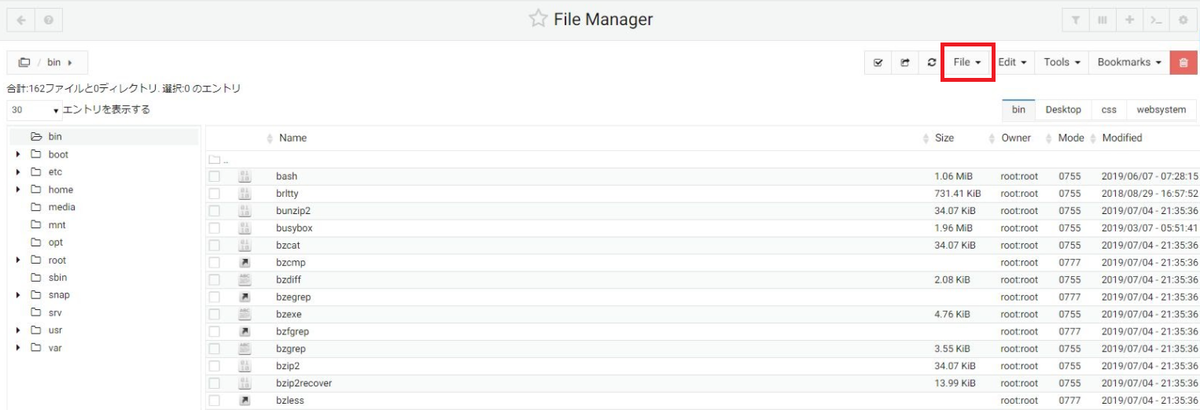Click the select-all checkmark toolbar icon
The image size is (1200, 410).
click(x=878, y=62)
